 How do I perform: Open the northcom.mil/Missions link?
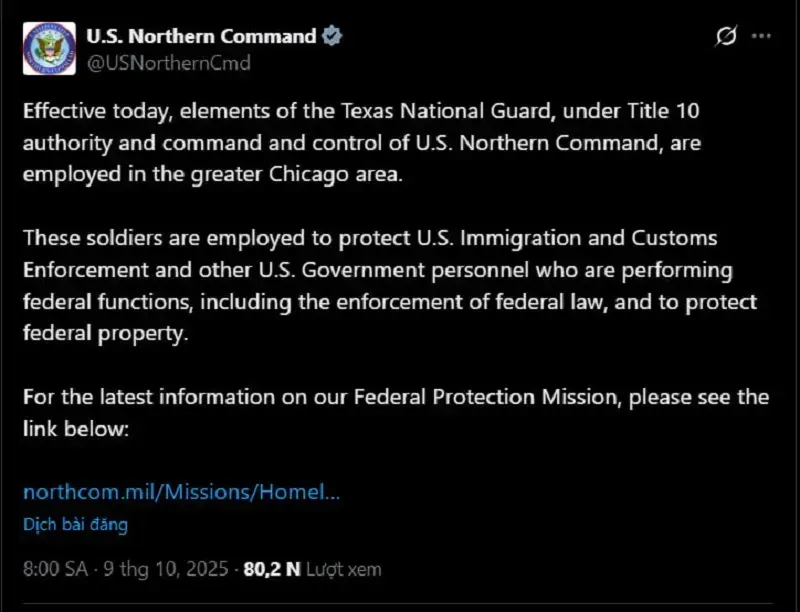[181, 492]
